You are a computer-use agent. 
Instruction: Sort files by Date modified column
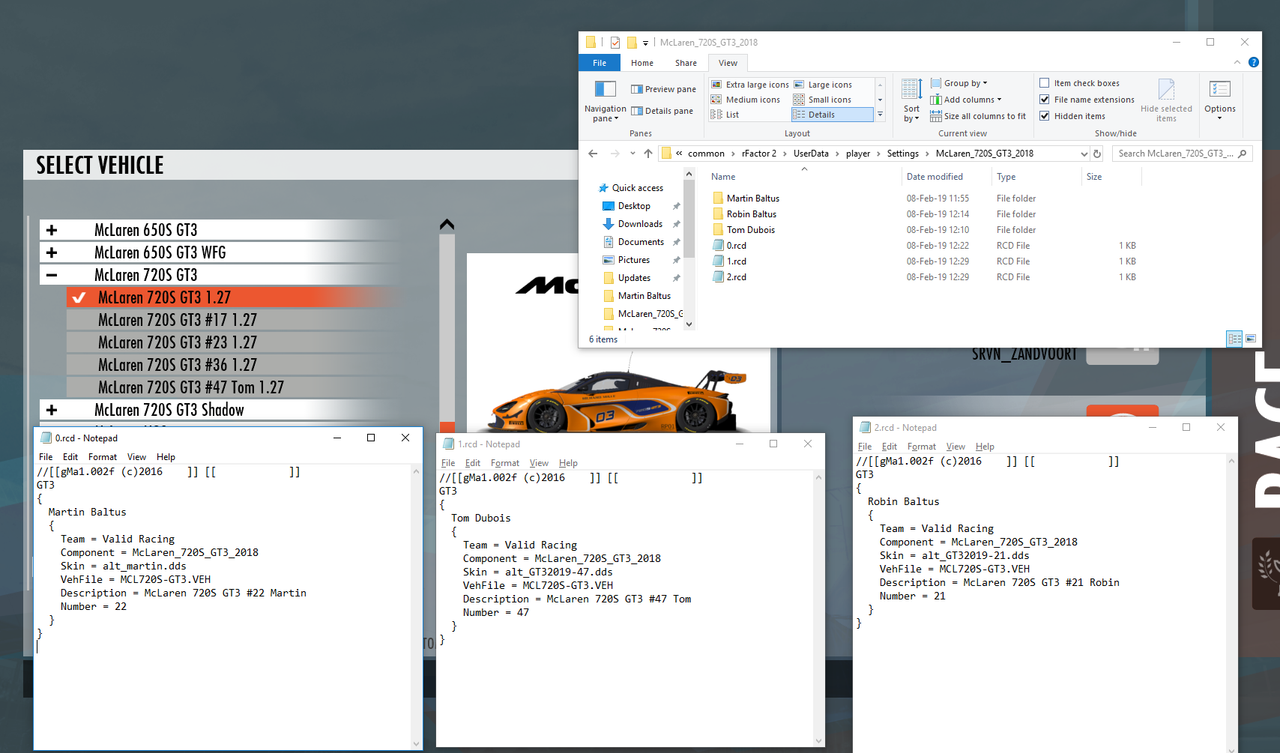click(x=934, y=177)
